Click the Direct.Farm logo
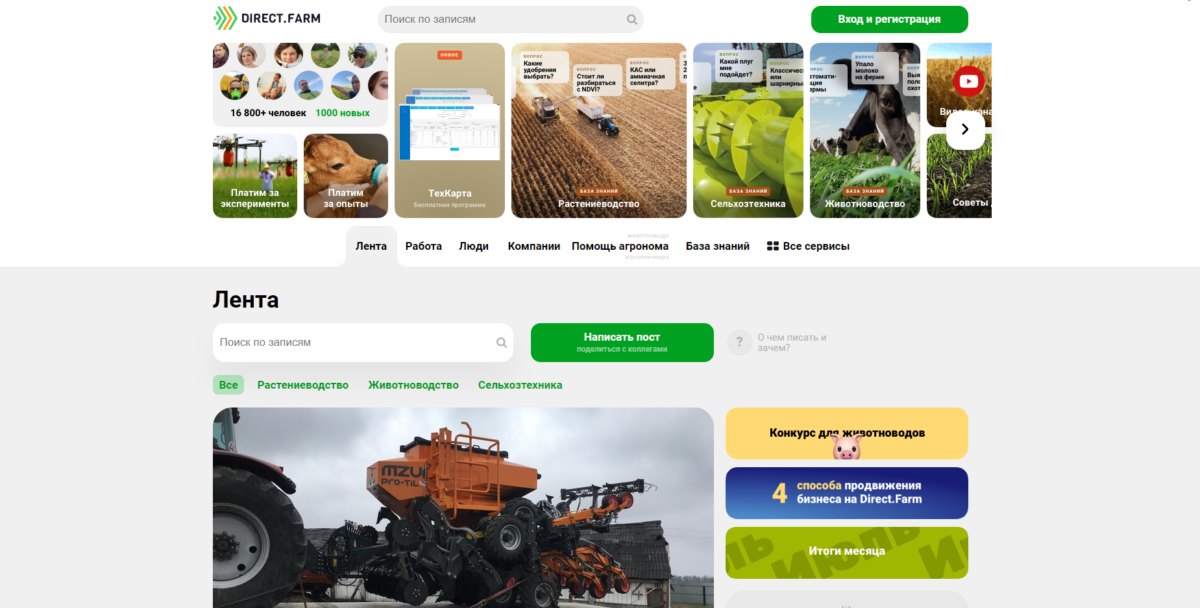This screenshot has height=608, width=1200. [267, 18]
